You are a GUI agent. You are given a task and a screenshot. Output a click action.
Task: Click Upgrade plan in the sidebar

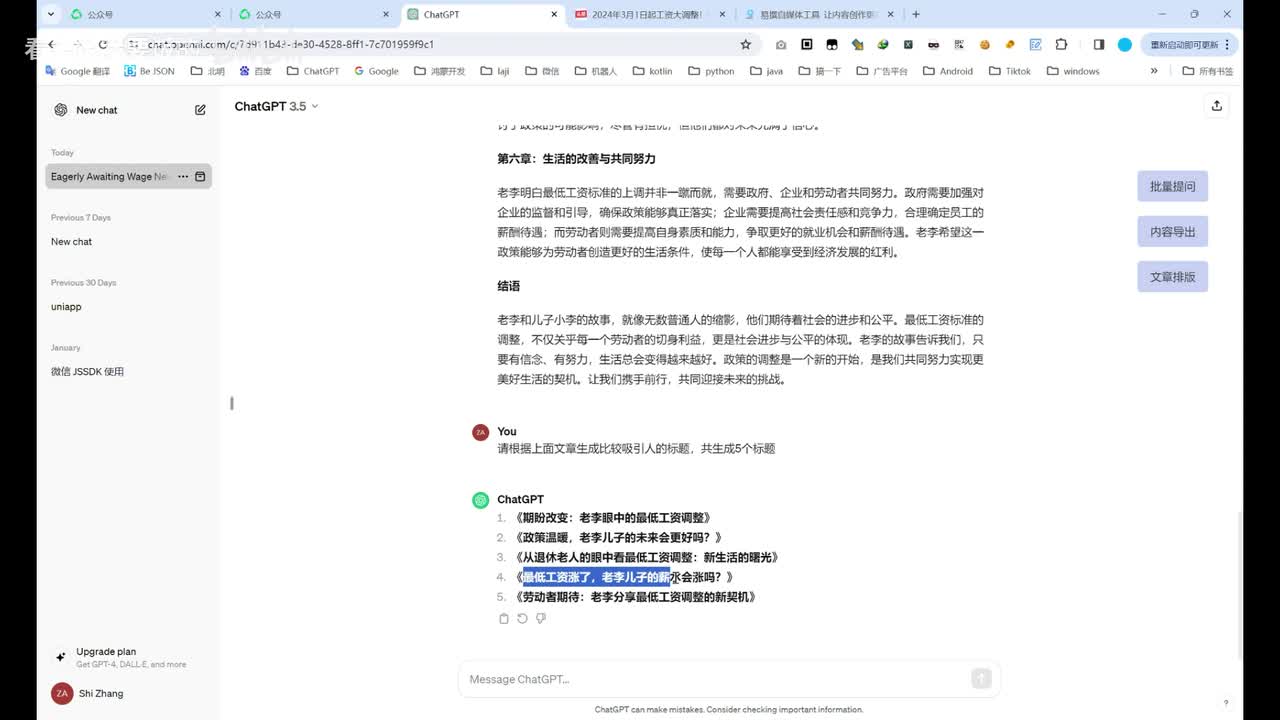106,652
